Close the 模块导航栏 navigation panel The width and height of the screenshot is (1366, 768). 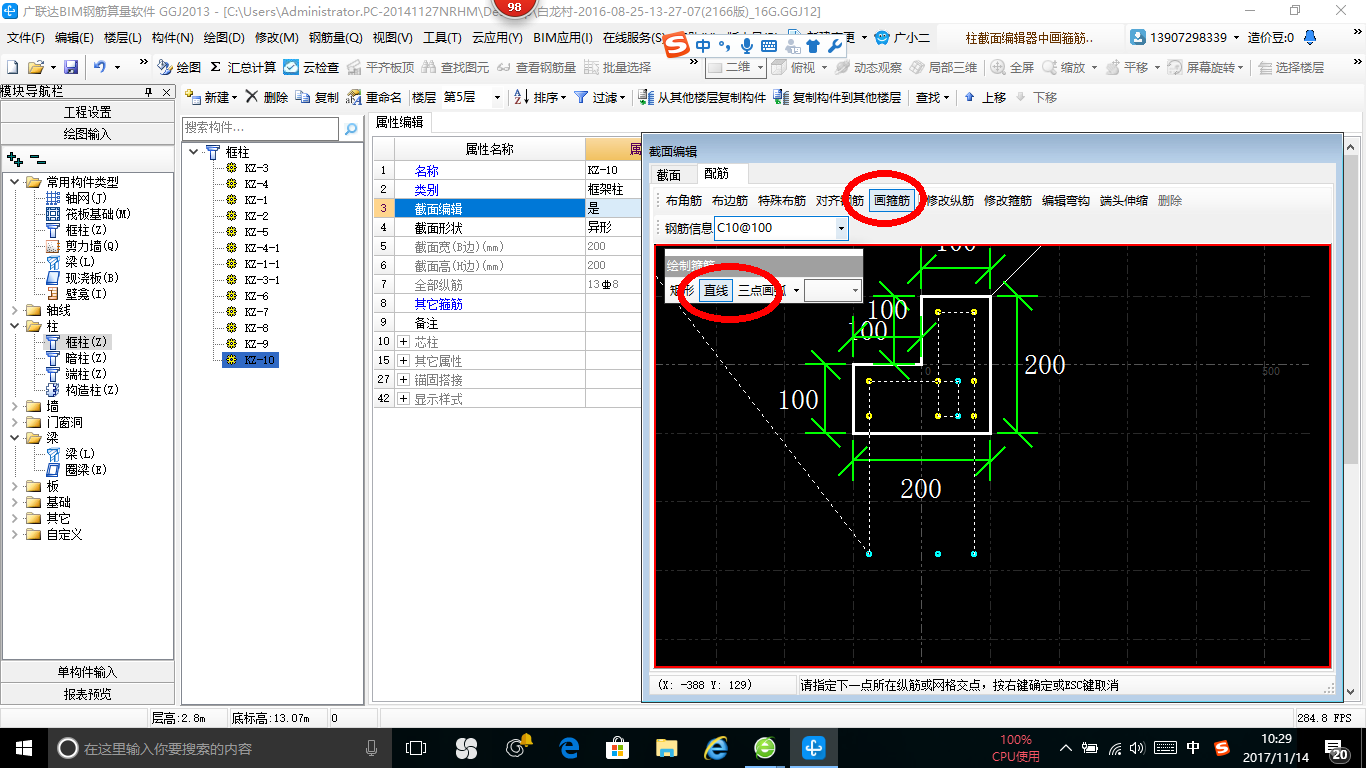click(166, 92)
